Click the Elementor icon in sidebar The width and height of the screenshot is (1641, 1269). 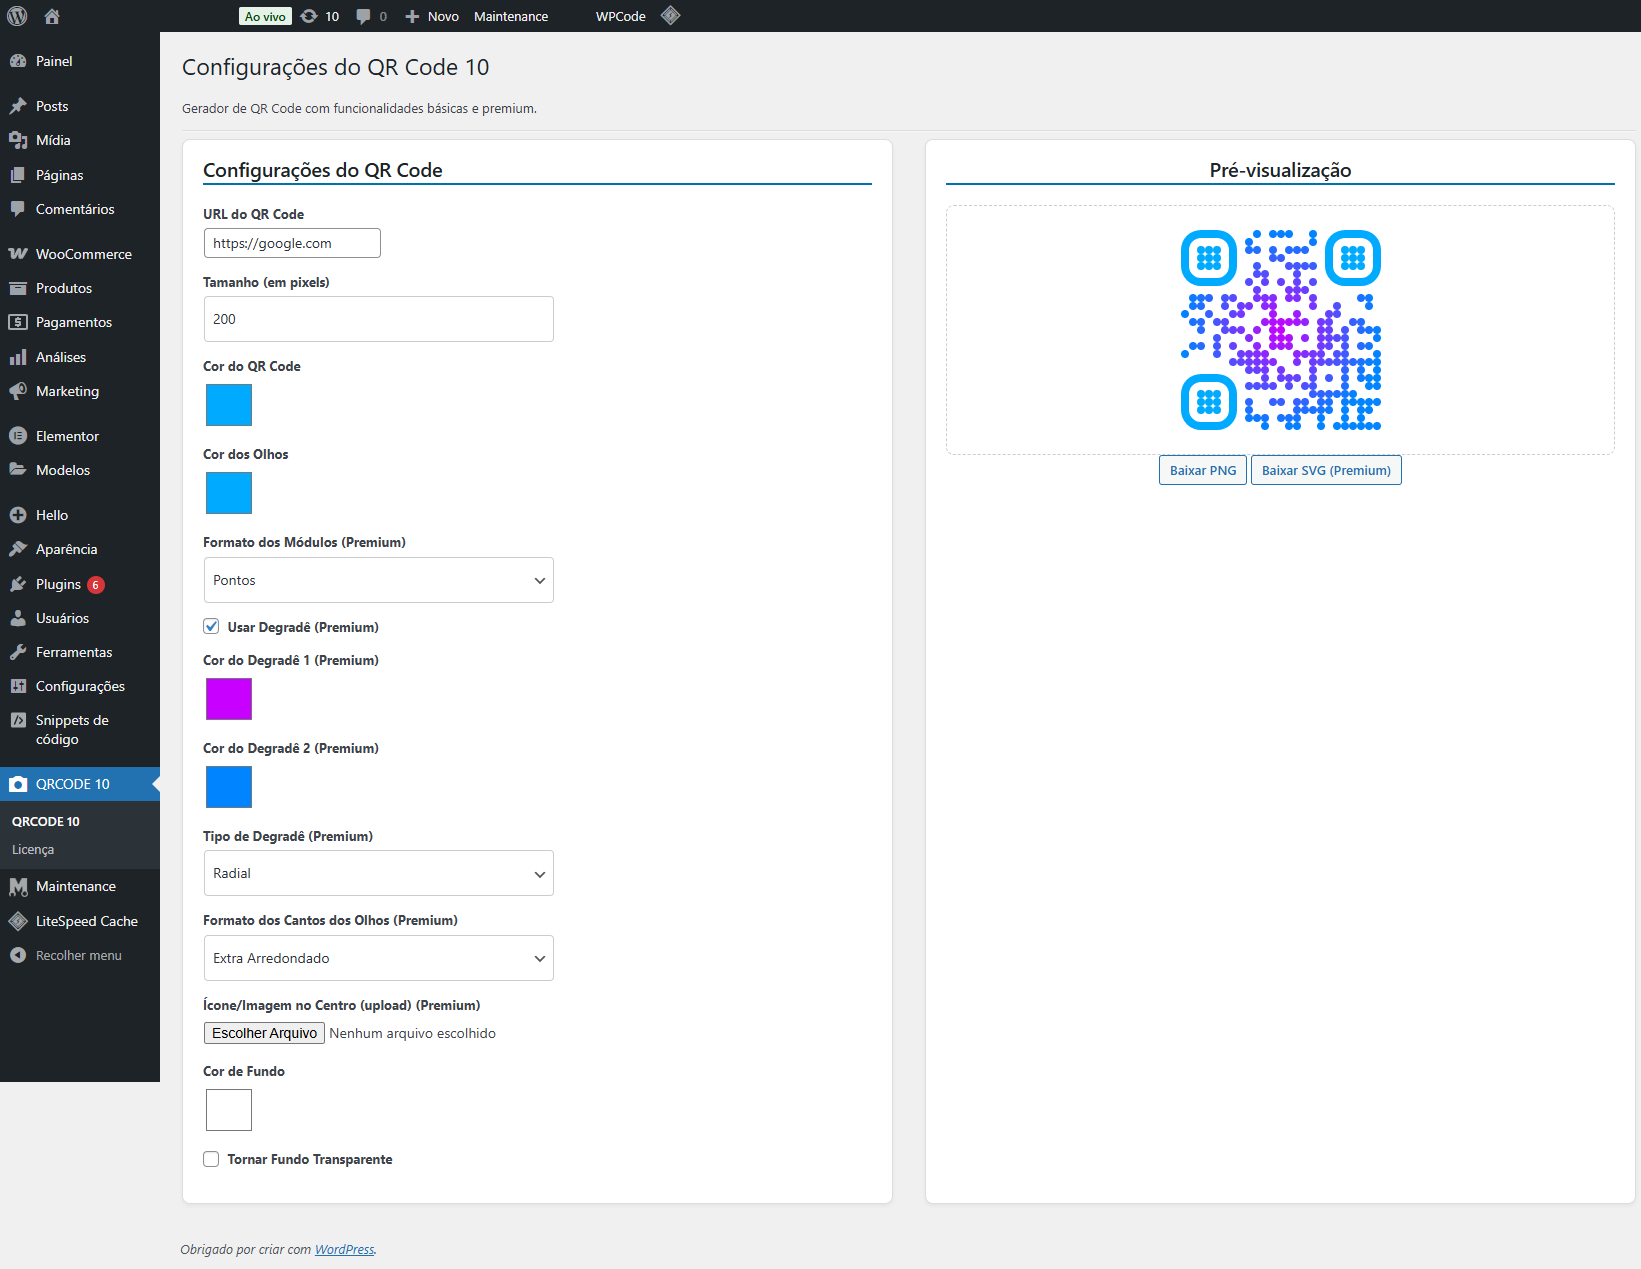tap(18, 436)
